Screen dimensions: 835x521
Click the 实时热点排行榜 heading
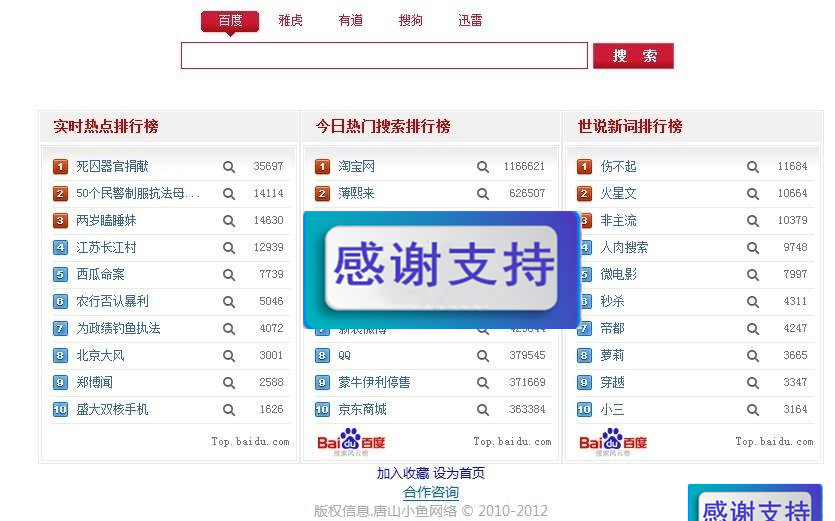pos(106,126)
